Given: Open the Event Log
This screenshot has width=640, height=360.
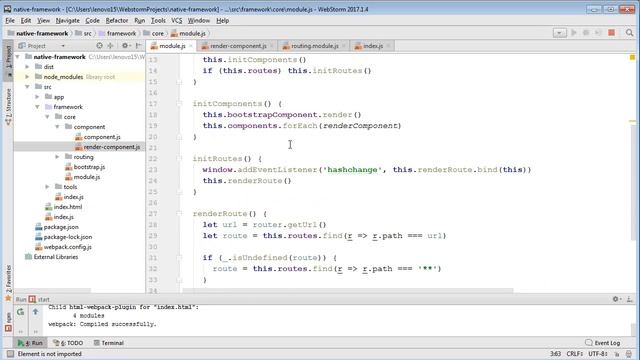Looking at the screenshot, I should click(x=602, y=343).
